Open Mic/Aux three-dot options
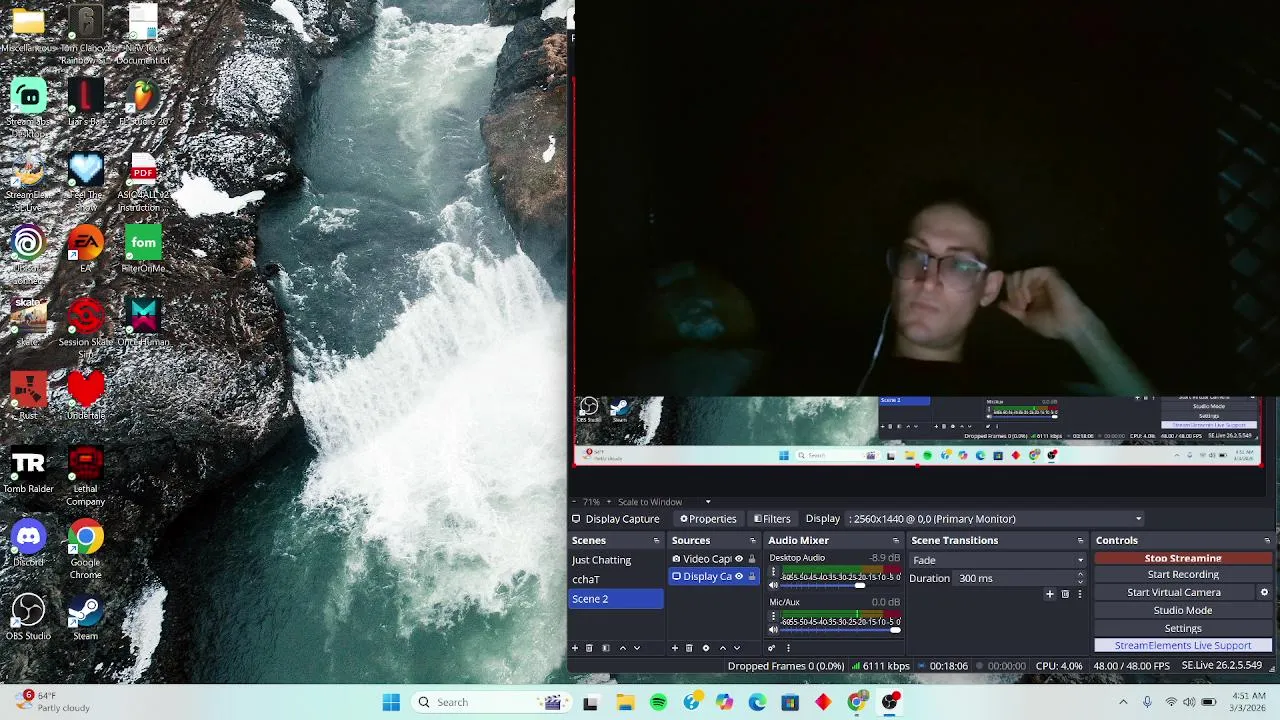Screen dimensions: 1280x720 tap(773, 617)
